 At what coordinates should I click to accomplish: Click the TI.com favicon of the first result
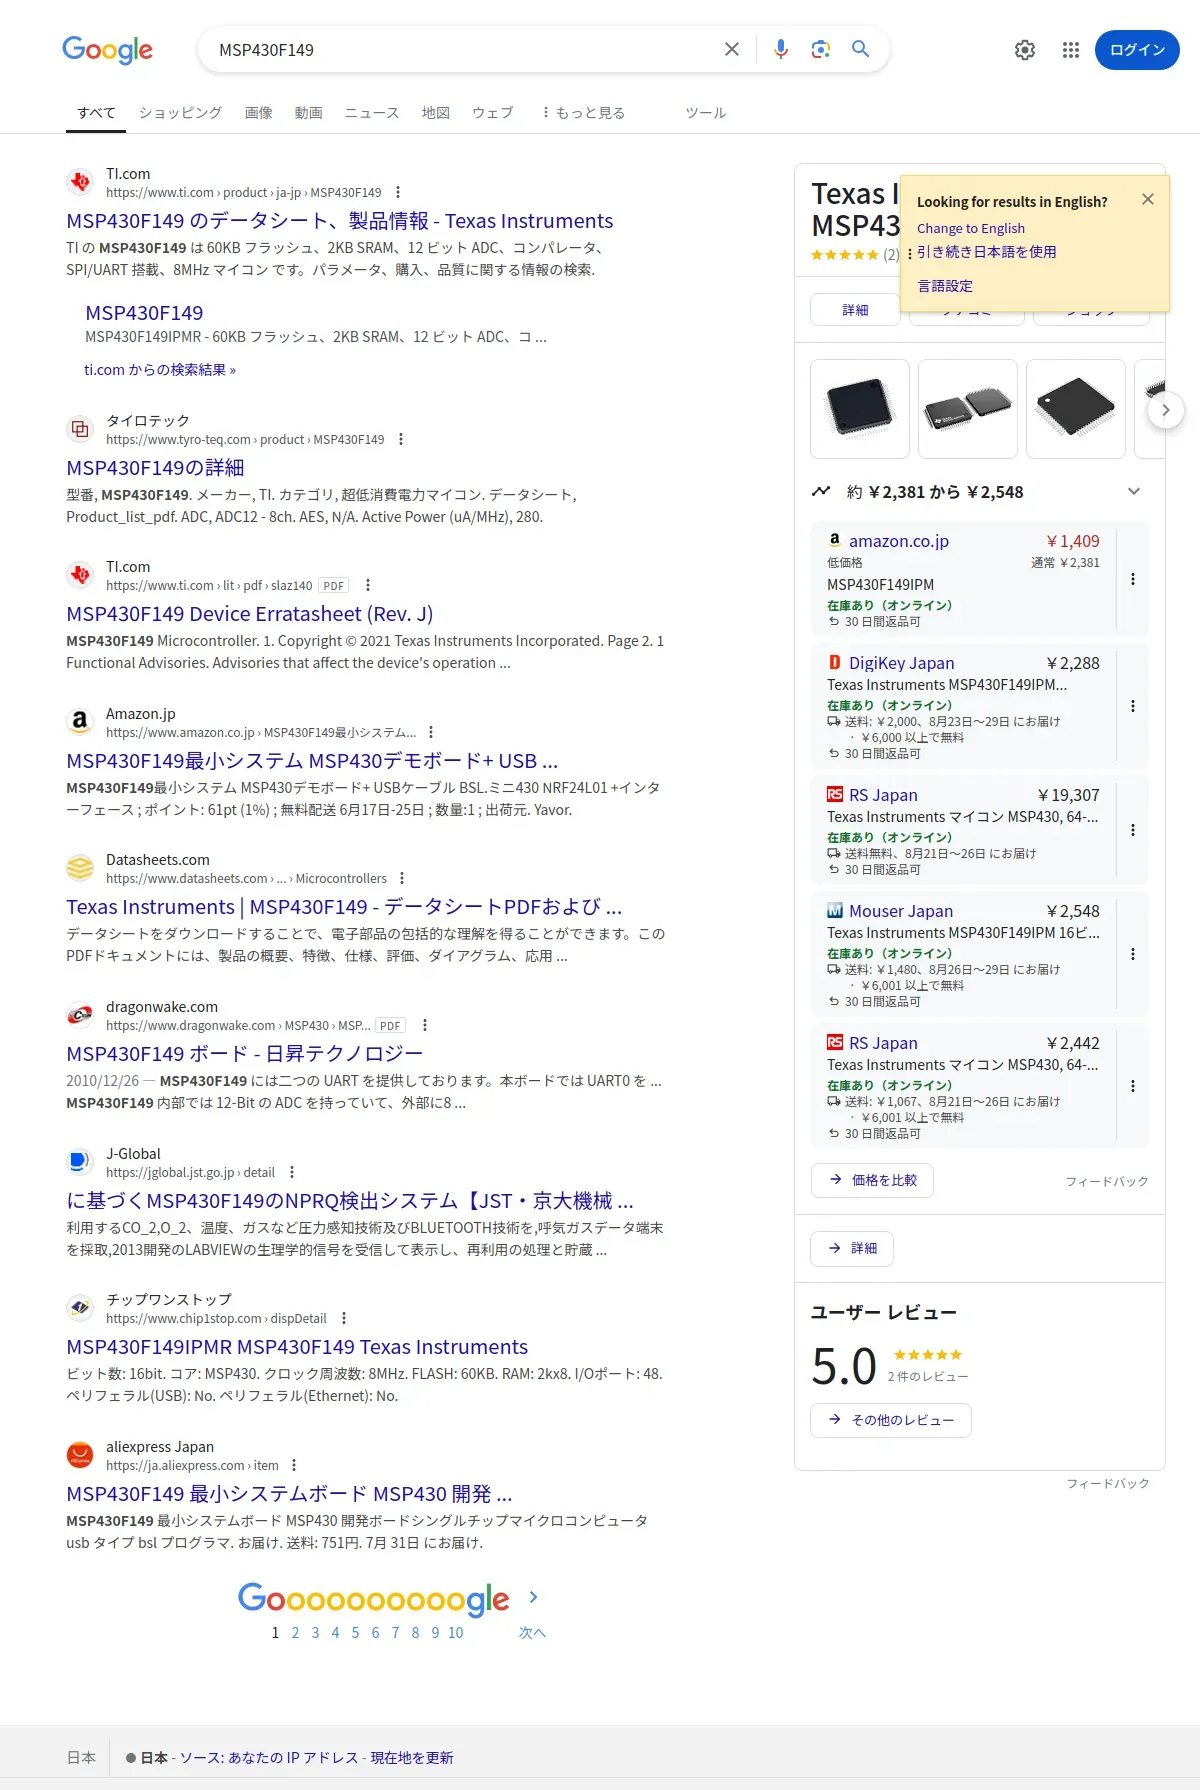(80, 182)
